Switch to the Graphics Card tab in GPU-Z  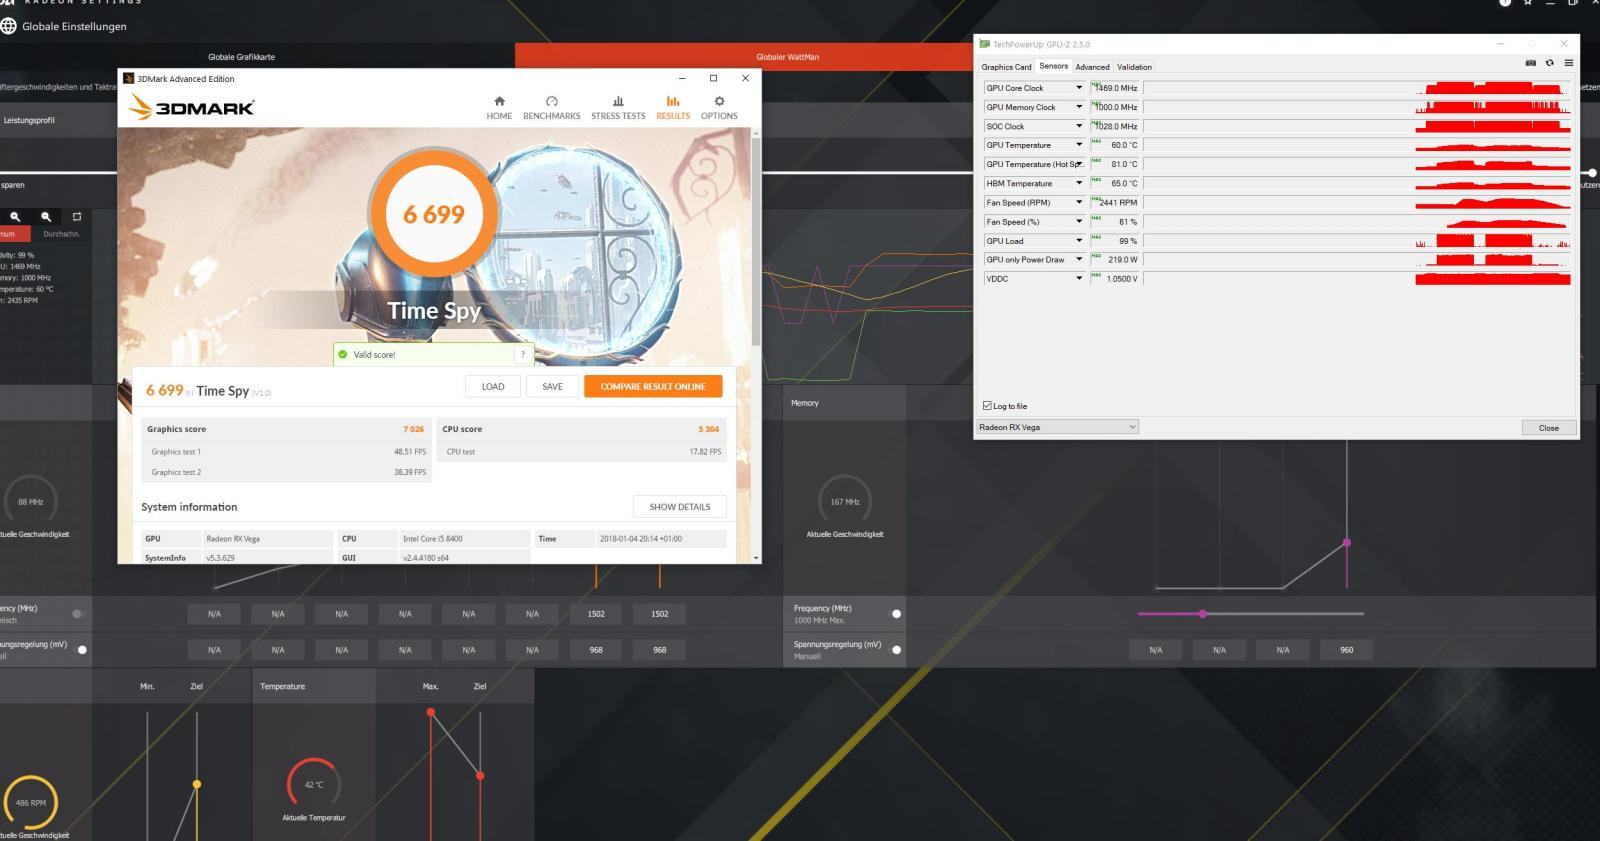(1006, 67)
